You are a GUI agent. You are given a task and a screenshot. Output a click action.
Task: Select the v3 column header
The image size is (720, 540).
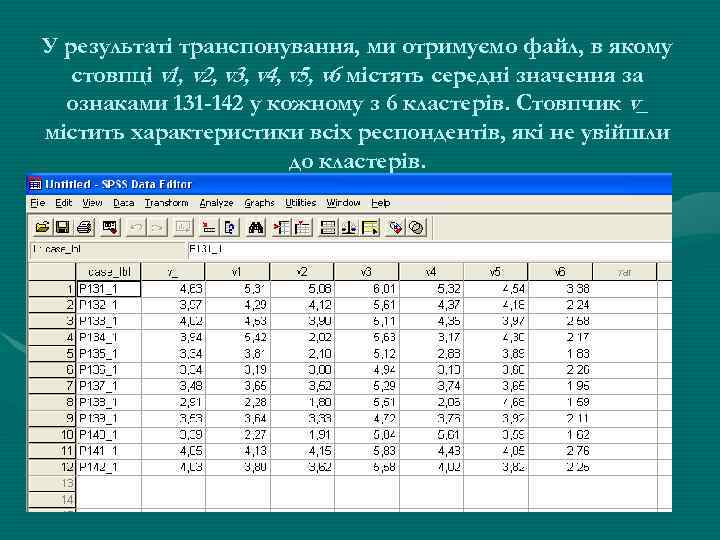click(x=366, y=272)
